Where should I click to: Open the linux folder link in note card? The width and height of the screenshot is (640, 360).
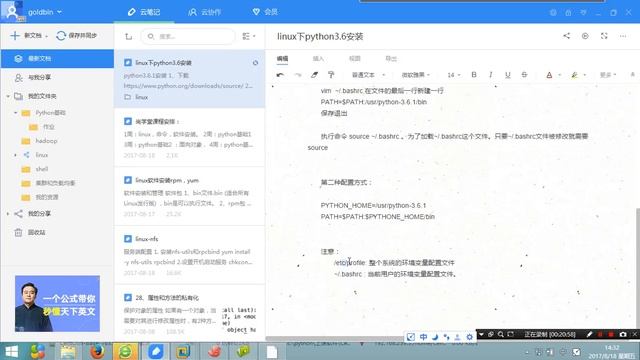(141, 97)
